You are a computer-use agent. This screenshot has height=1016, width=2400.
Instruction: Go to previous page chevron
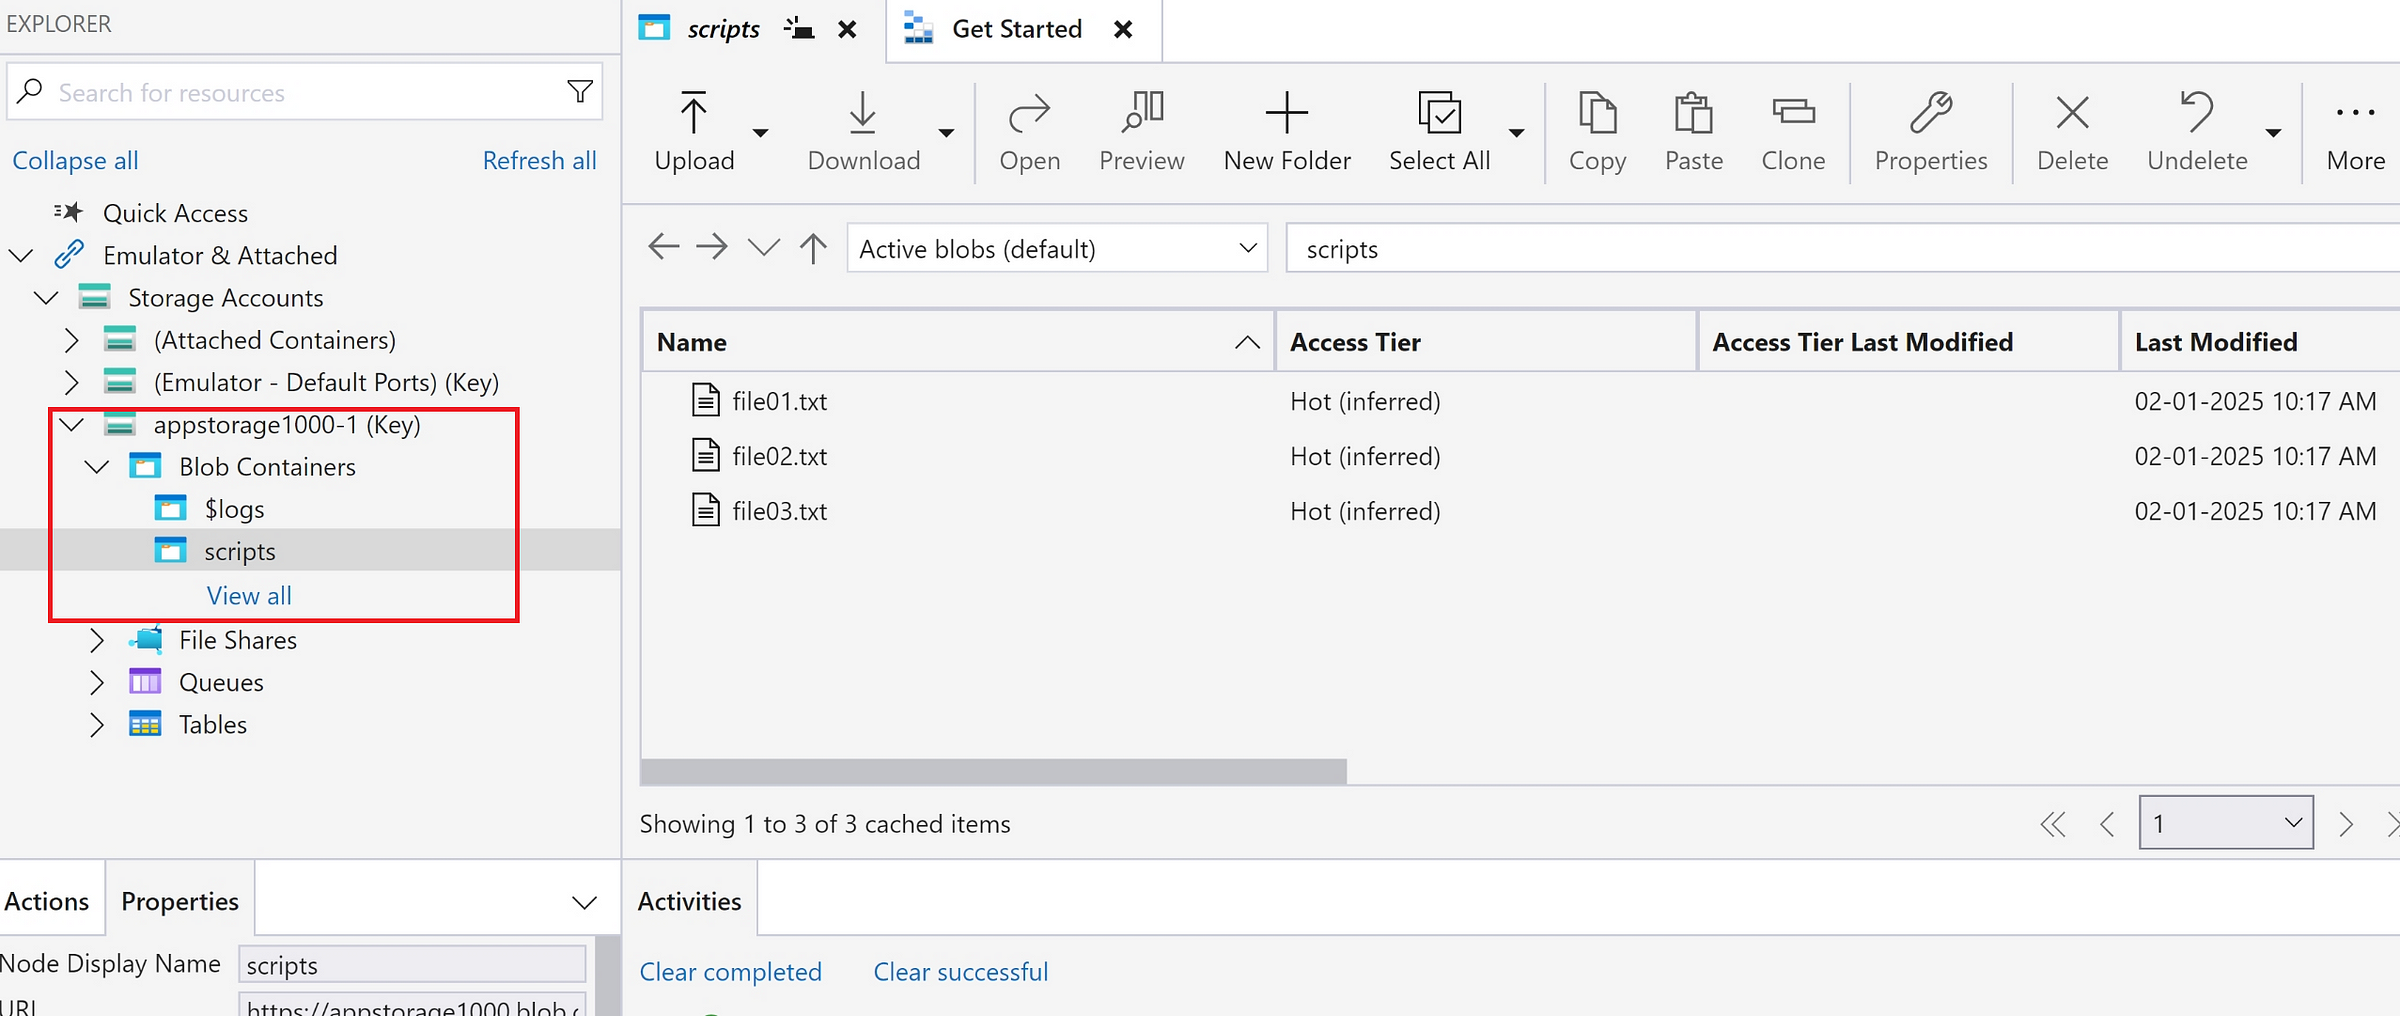click(2108, 823)
